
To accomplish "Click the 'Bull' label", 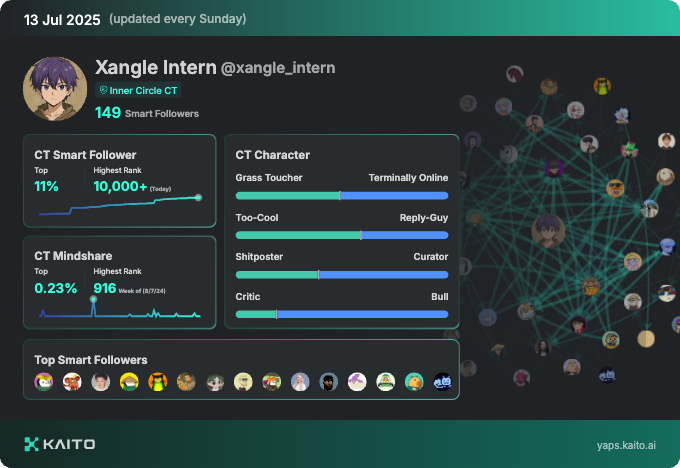I will click(x=439, y=297).
